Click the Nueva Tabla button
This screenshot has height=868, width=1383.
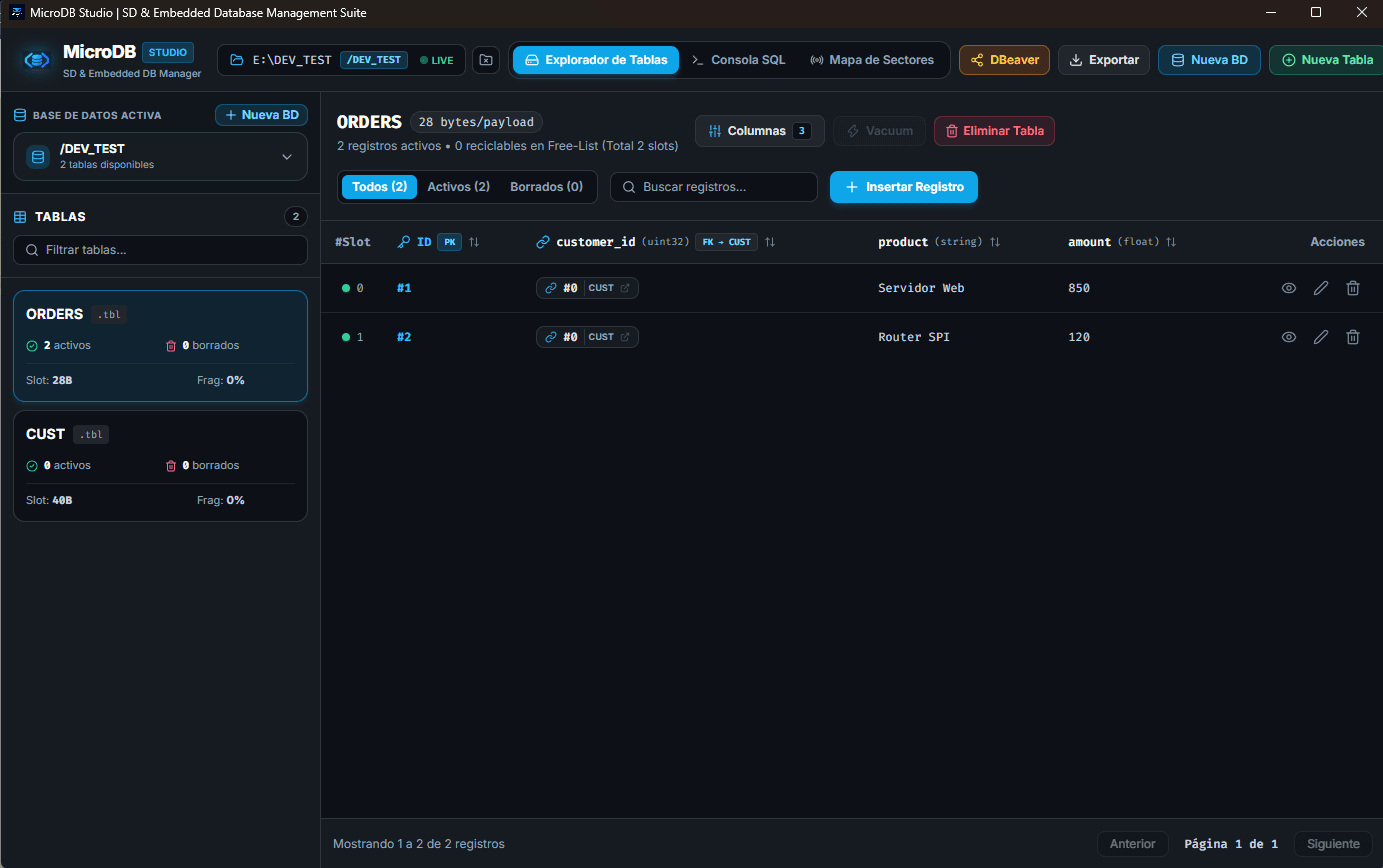pyautogui.click(x=1326, y=60)
